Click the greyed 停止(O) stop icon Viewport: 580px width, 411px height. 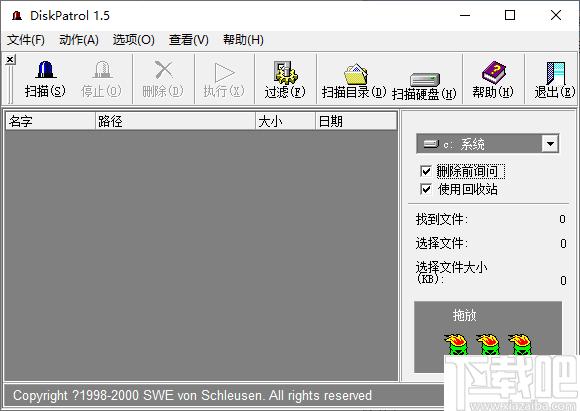point(102,69)
